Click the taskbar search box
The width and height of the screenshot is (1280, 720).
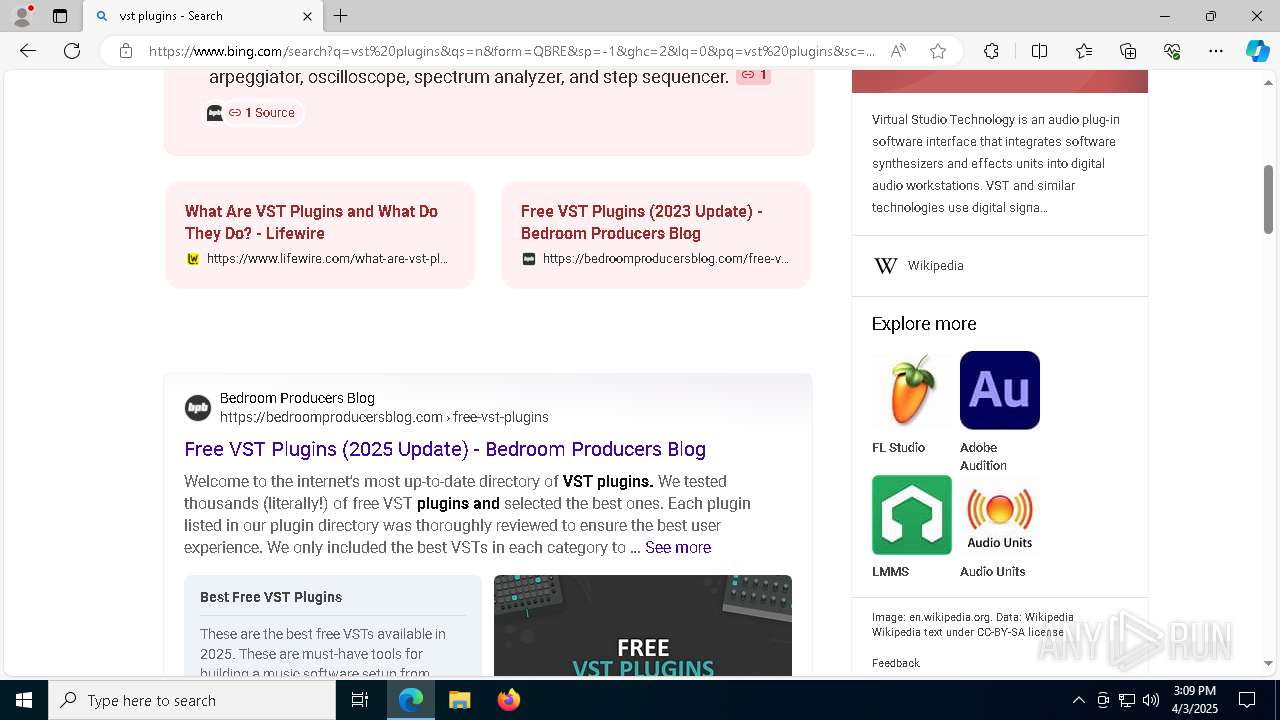192,700
